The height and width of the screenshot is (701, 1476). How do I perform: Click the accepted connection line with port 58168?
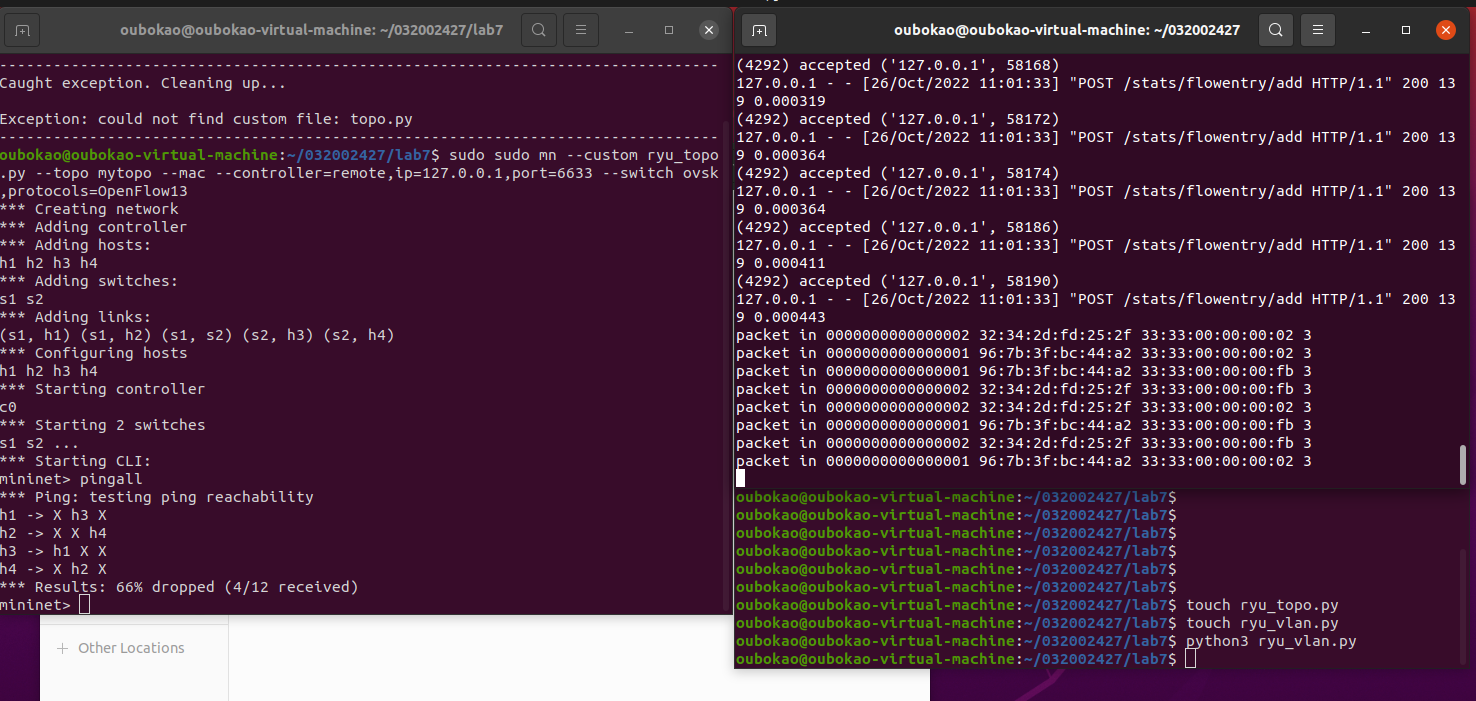(897, 65)
